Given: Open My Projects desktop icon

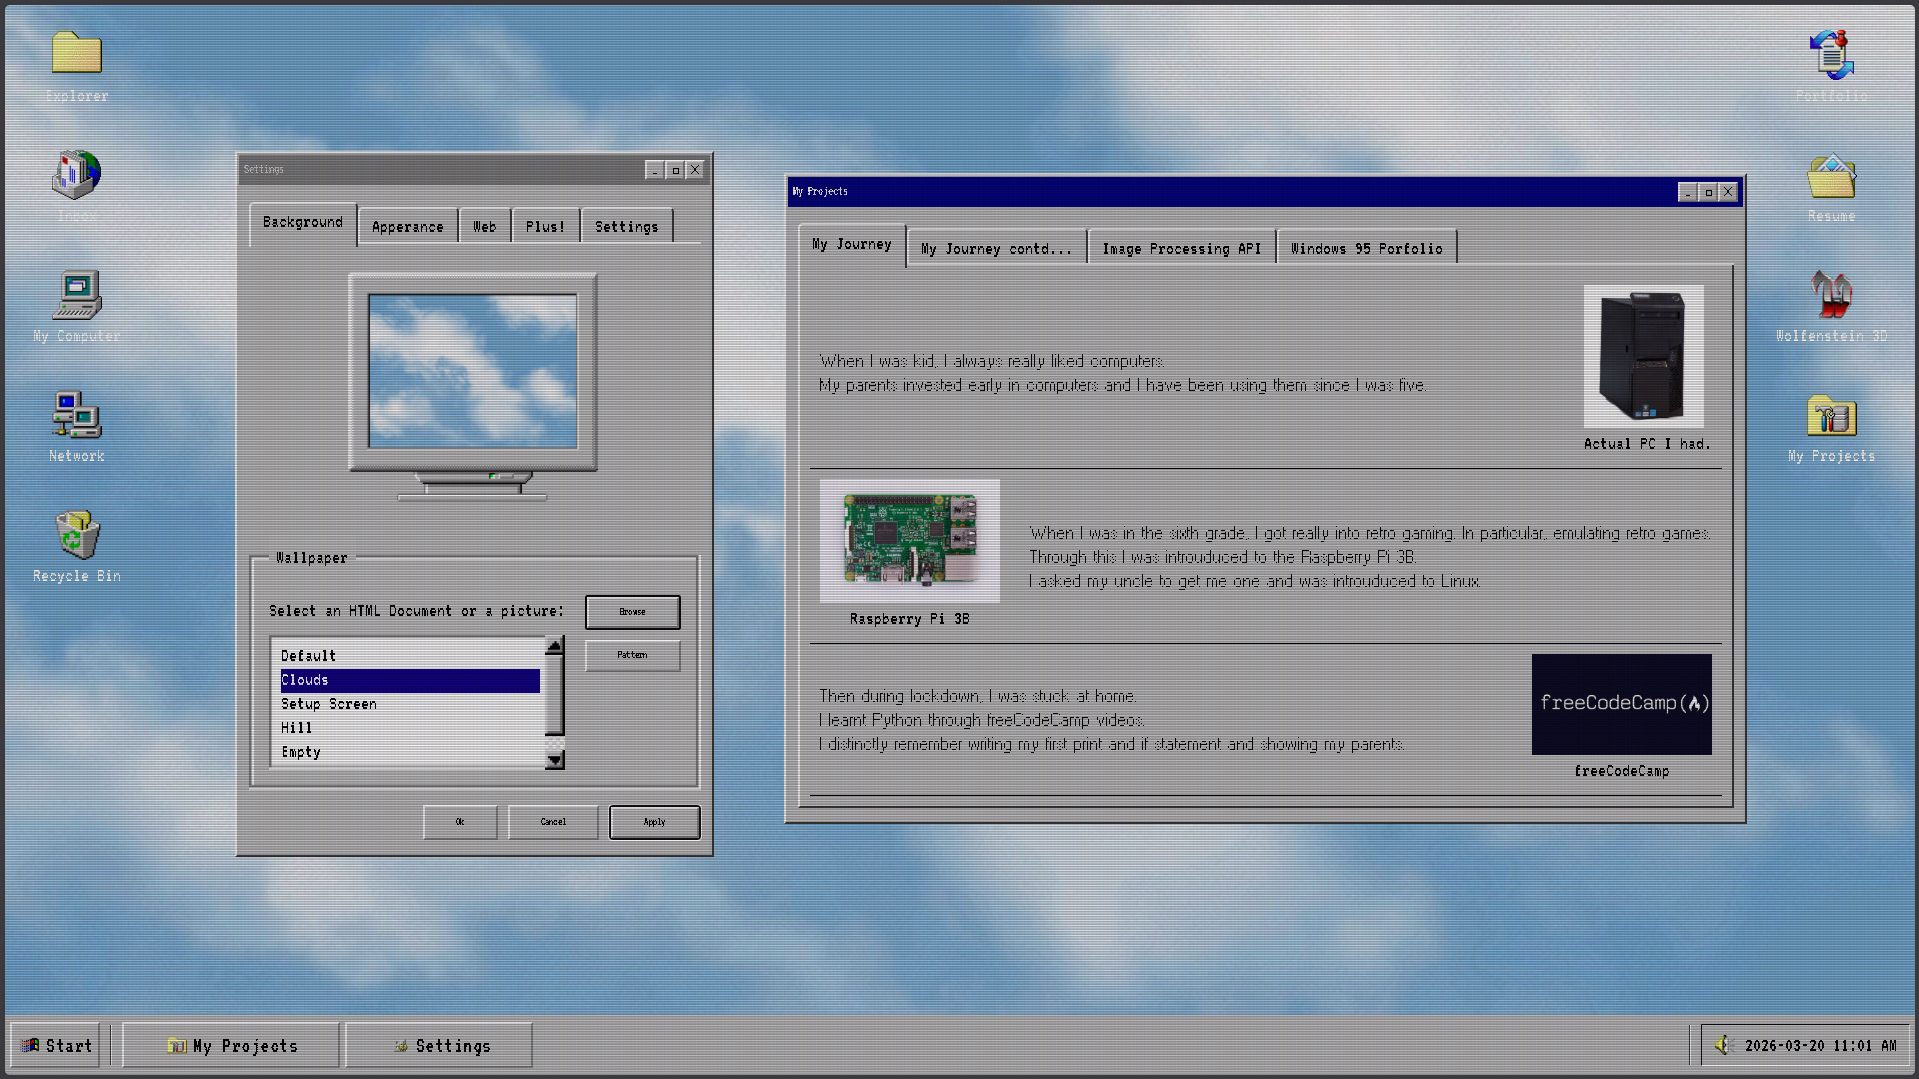Looking at the screenshot, I should point(1830,416).
